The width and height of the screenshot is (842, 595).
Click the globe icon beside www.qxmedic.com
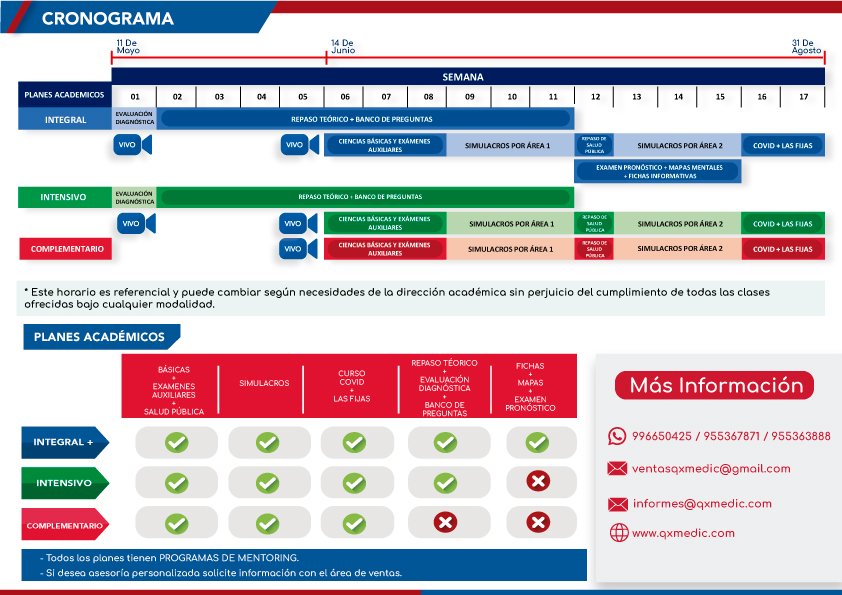tap(619, 533)
